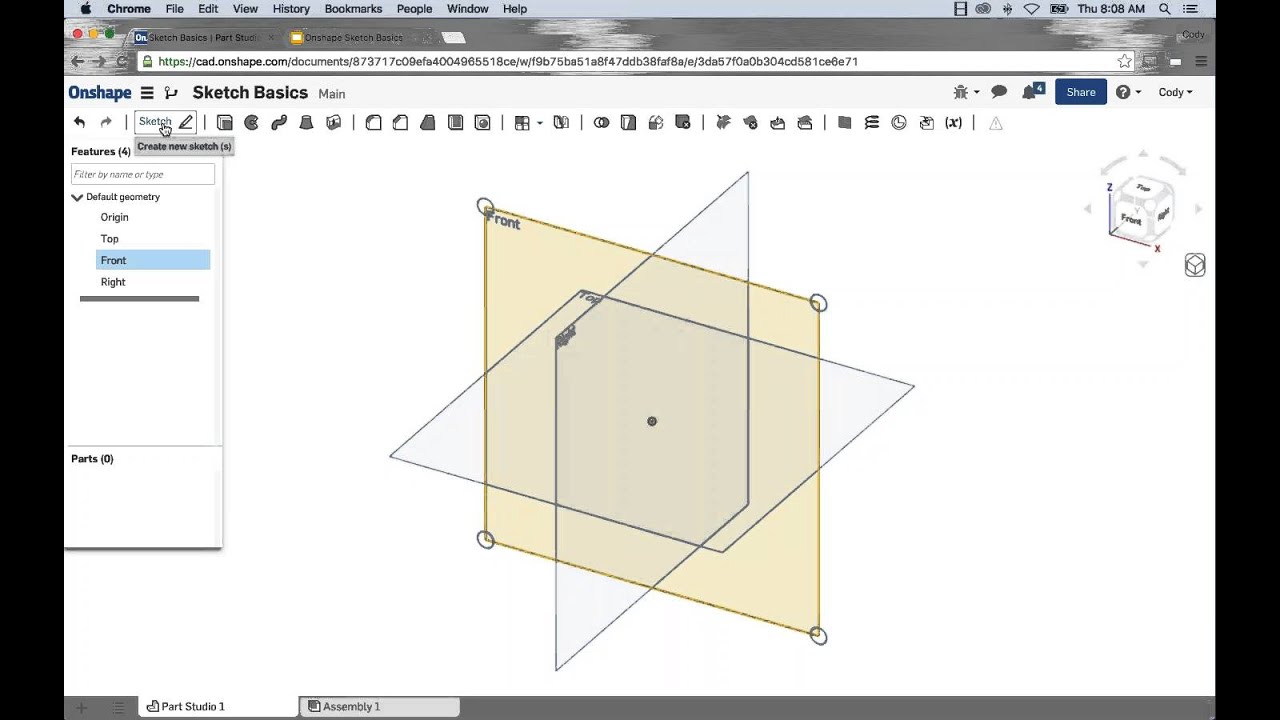Viewport: 1280px width, 720px height.
Task: Select the Transform tool icon
Action: [x=656, y=123]
